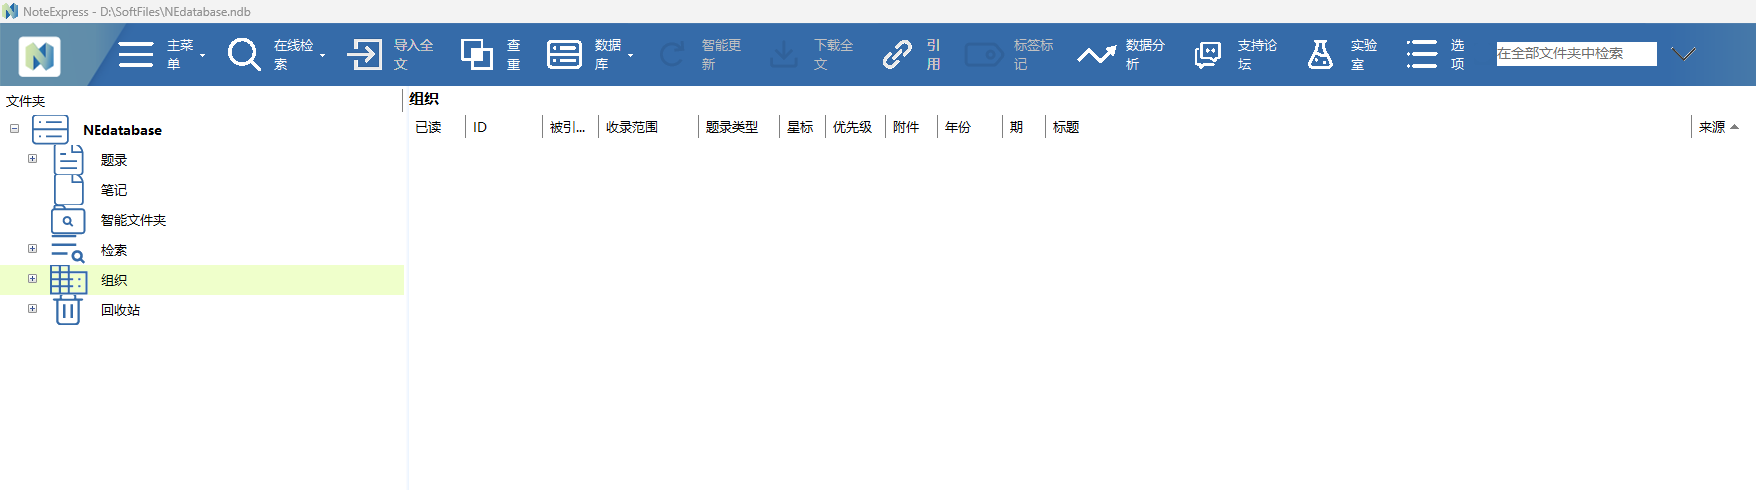Image resolution: width=1756 pixels, height=490 pixels.
Task: Select the 笔记 folder label
Action: [x=114, y=190]
